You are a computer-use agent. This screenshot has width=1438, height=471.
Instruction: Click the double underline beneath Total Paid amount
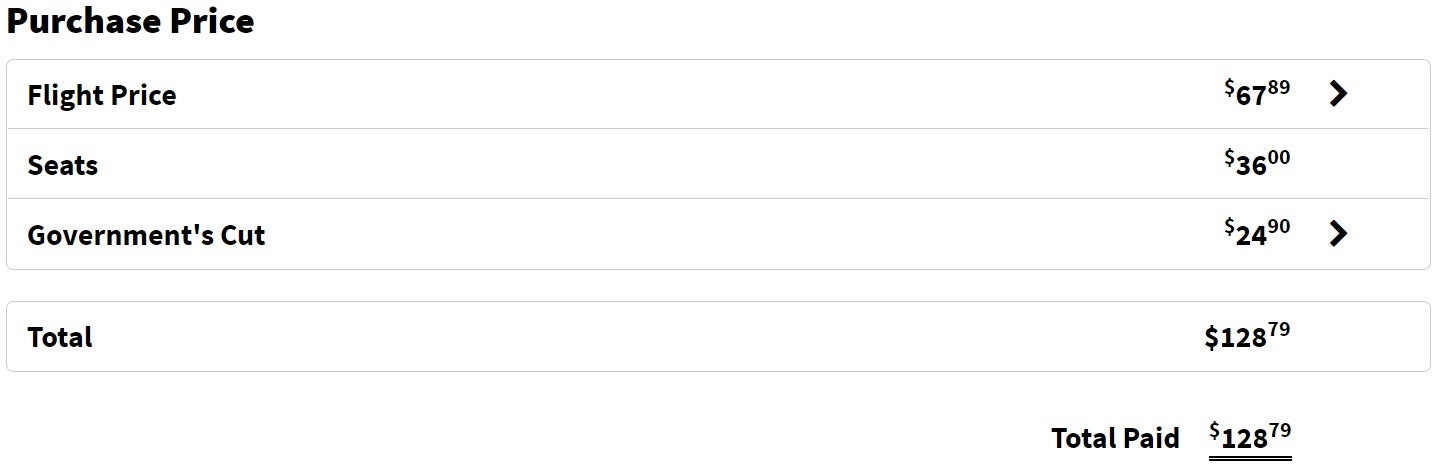(x=1250, y=458)
